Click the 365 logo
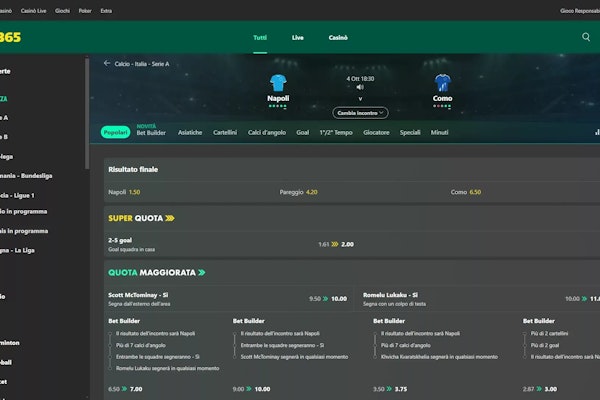The height and width of the screenshot is (400, 600). pos(10,37)
